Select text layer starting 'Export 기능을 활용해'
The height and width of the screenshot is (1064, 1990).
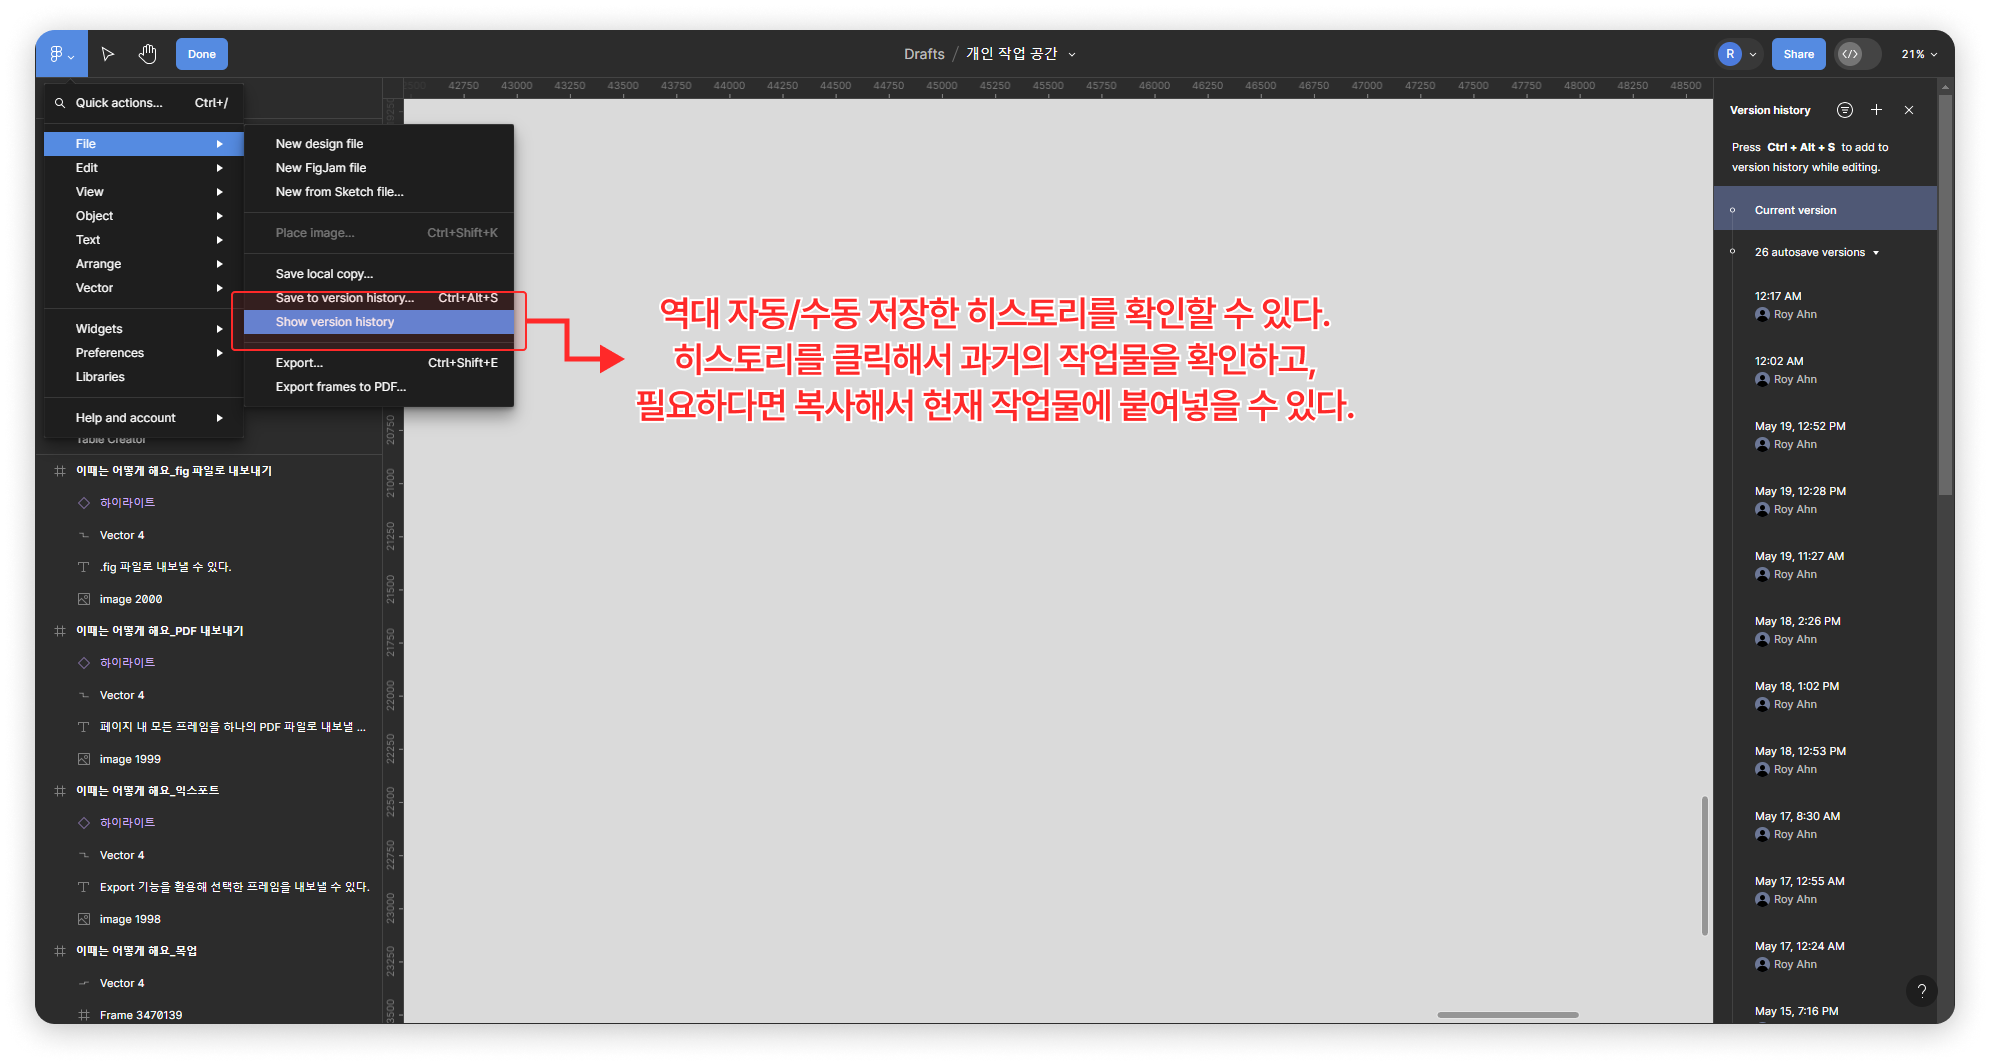click(210, 887)
